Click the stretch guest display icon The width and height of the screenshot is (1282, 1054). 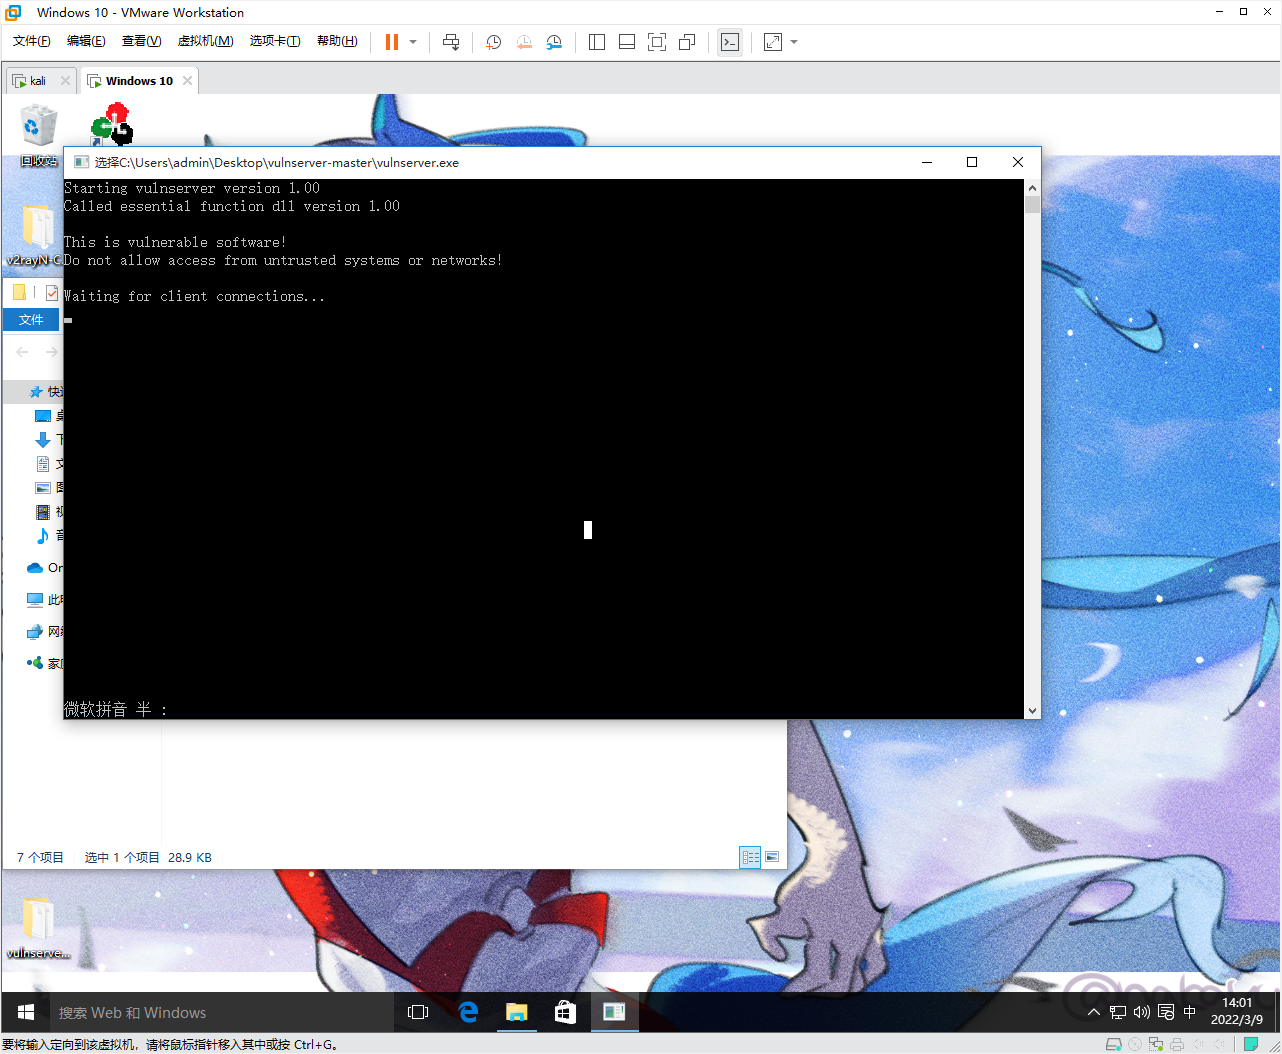[x=773, y=42]
